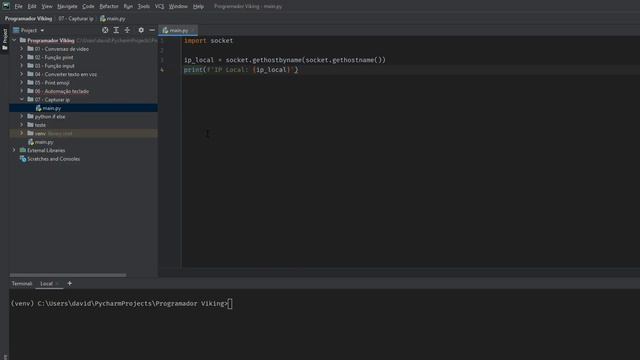Click the ip_local assignment code line

284,60
